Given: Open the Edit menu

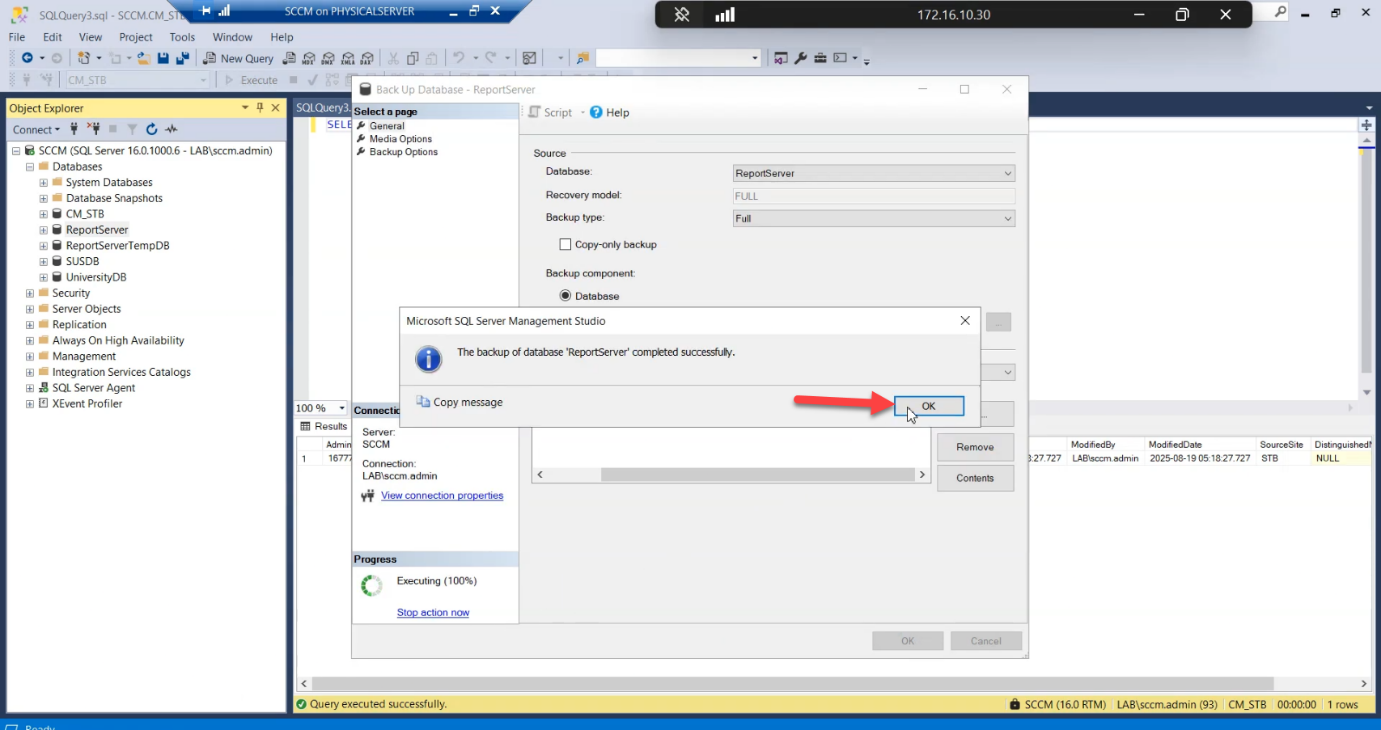Looking at the screenshot, I should [52, 37].
